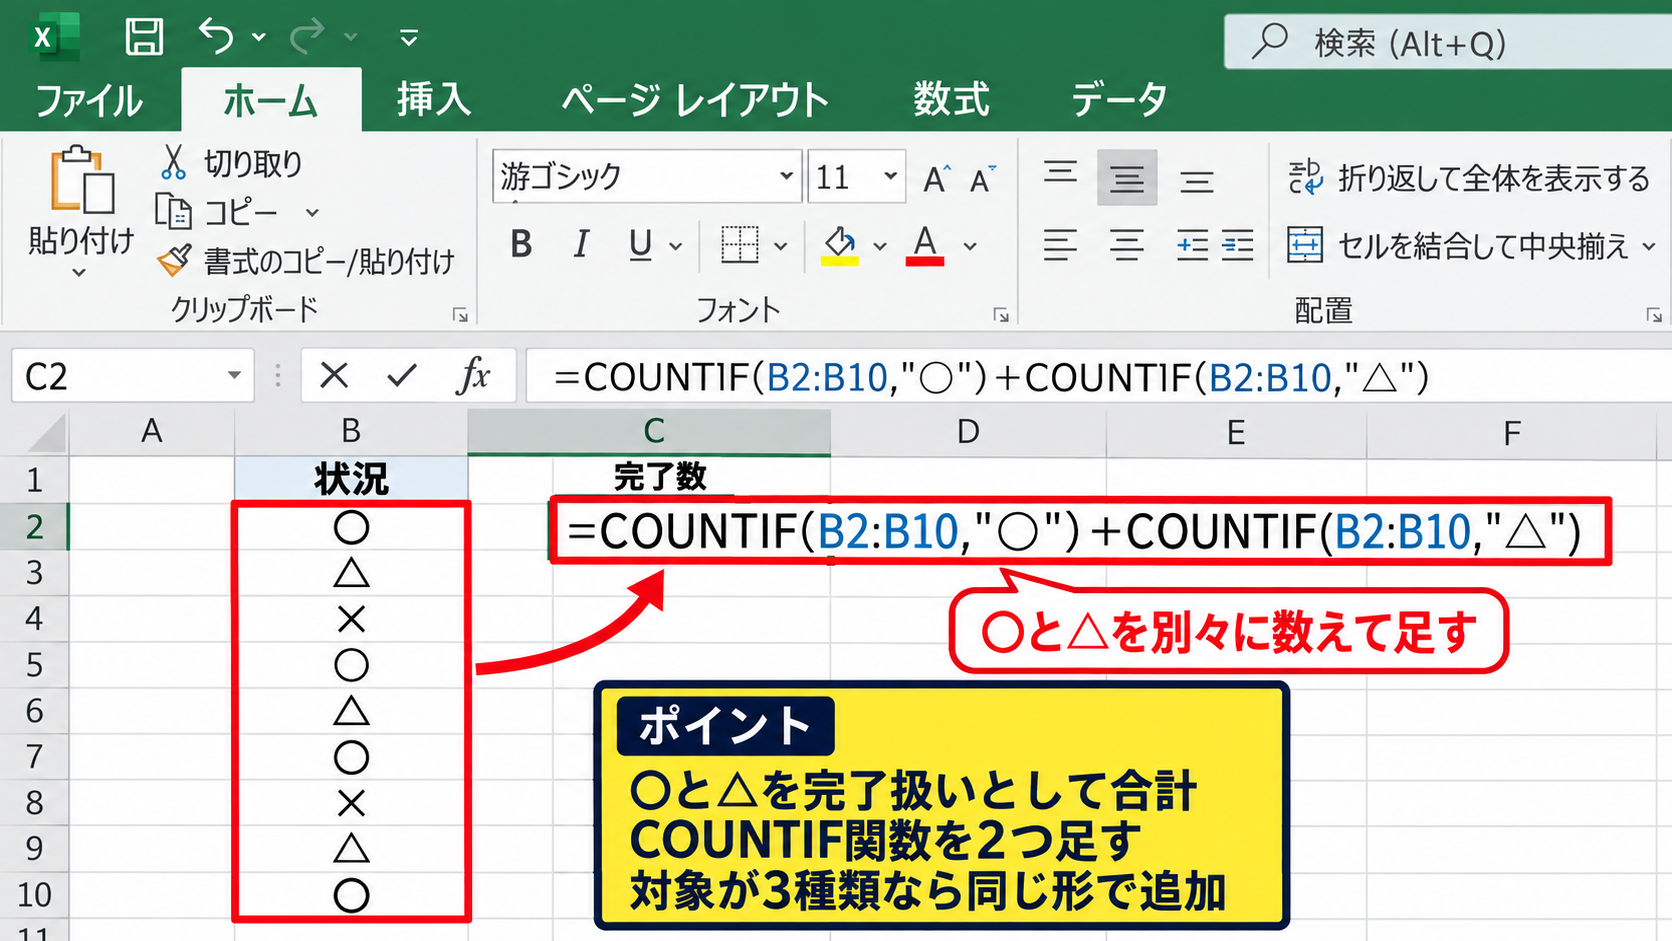This screenshot has height=941, width=1672.
Task: Open the データ tab
Action: coord(1119,99)
